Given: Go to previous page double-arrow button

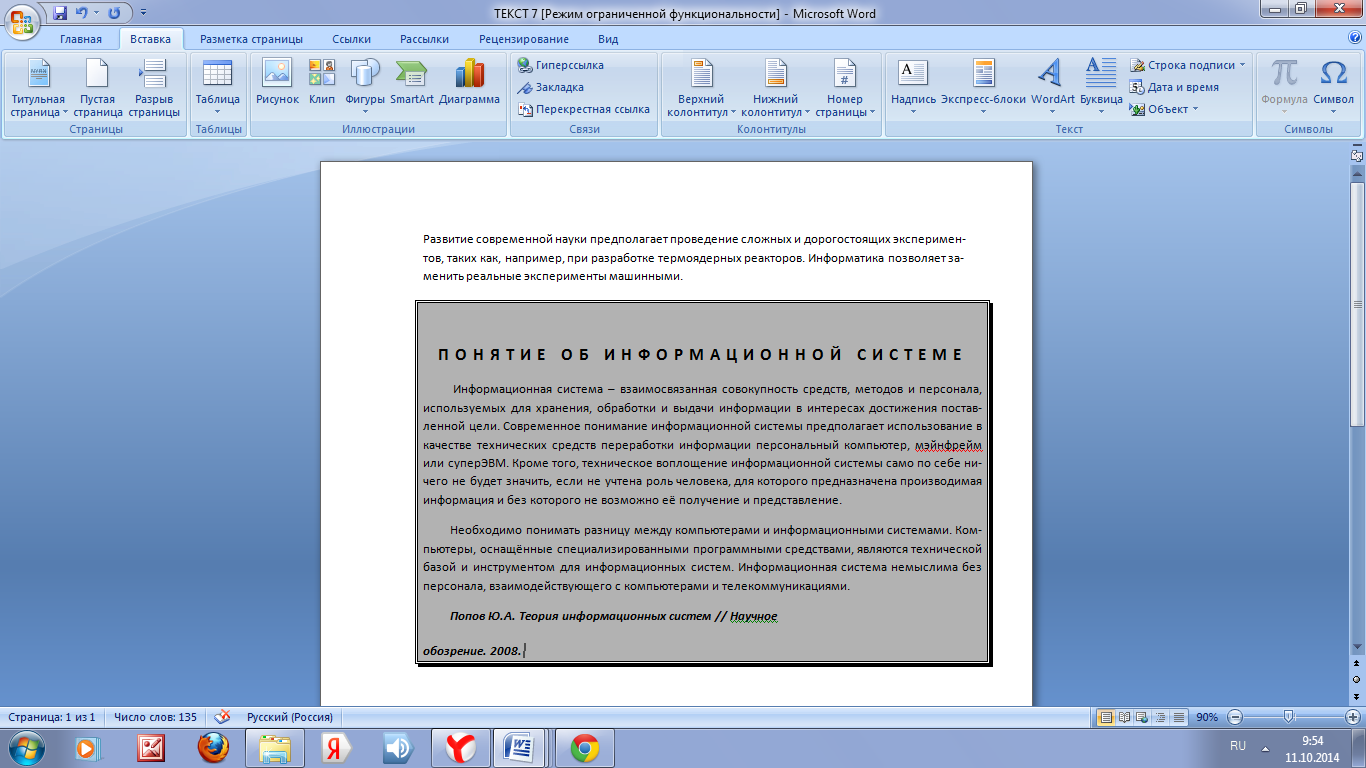Looking at the screenshot, I should point(1357,663).
